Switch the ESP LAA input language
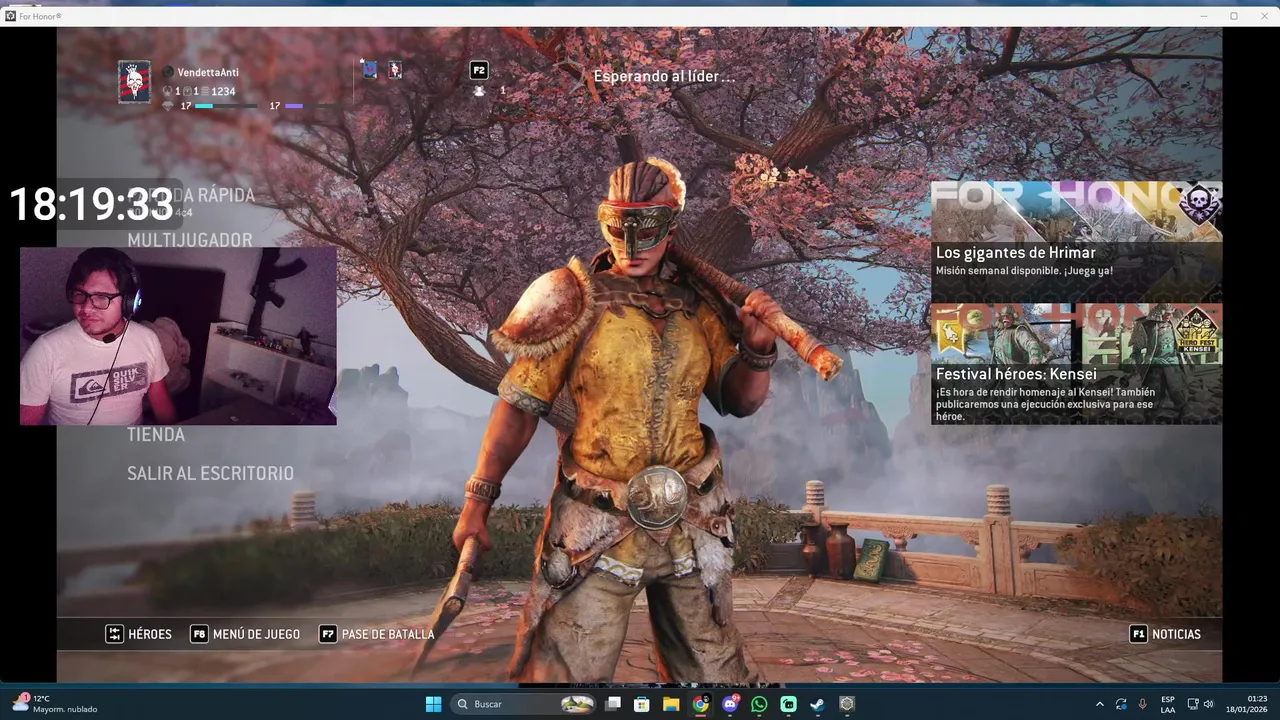Viewport: 1280px width, 720px height. pyautogui.click(x=1168, y=704)
